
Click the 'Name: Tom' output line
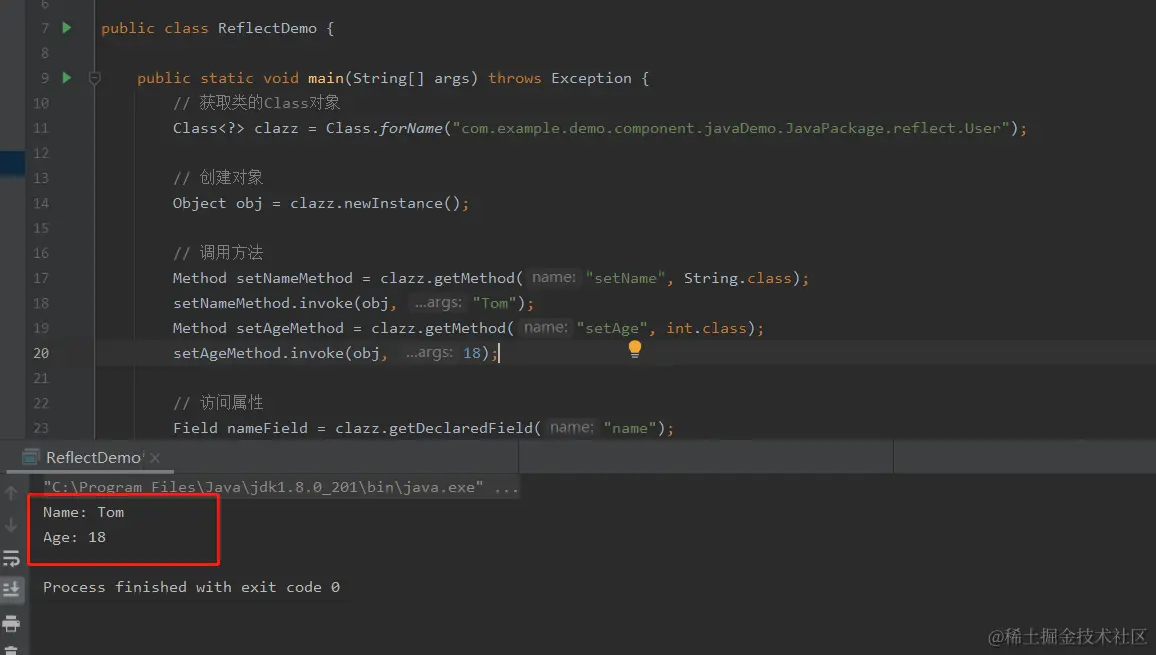(x=83, y=512)
